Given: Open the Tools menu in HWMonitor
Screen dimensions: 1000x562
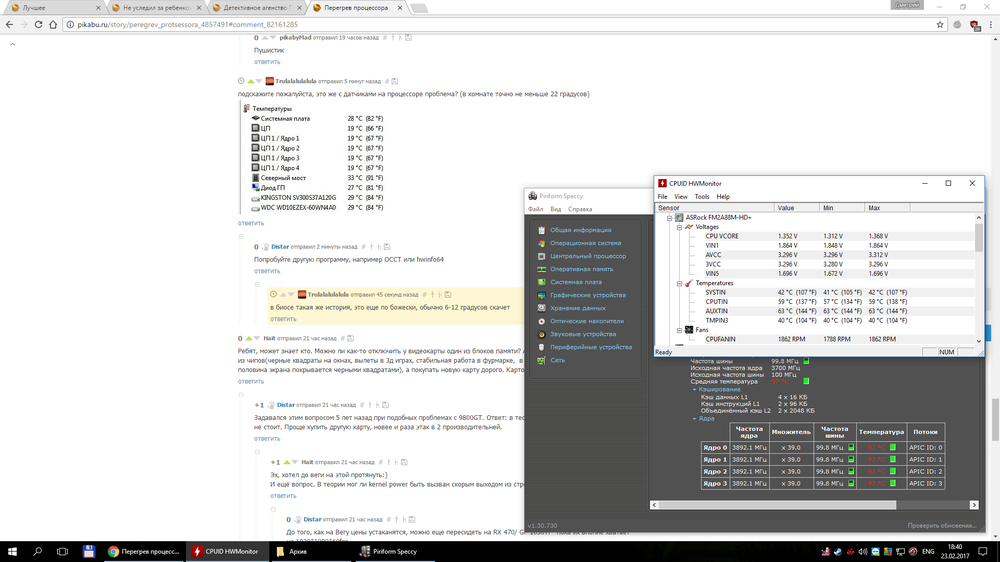Looking at the screenshot, I should 702,197.
